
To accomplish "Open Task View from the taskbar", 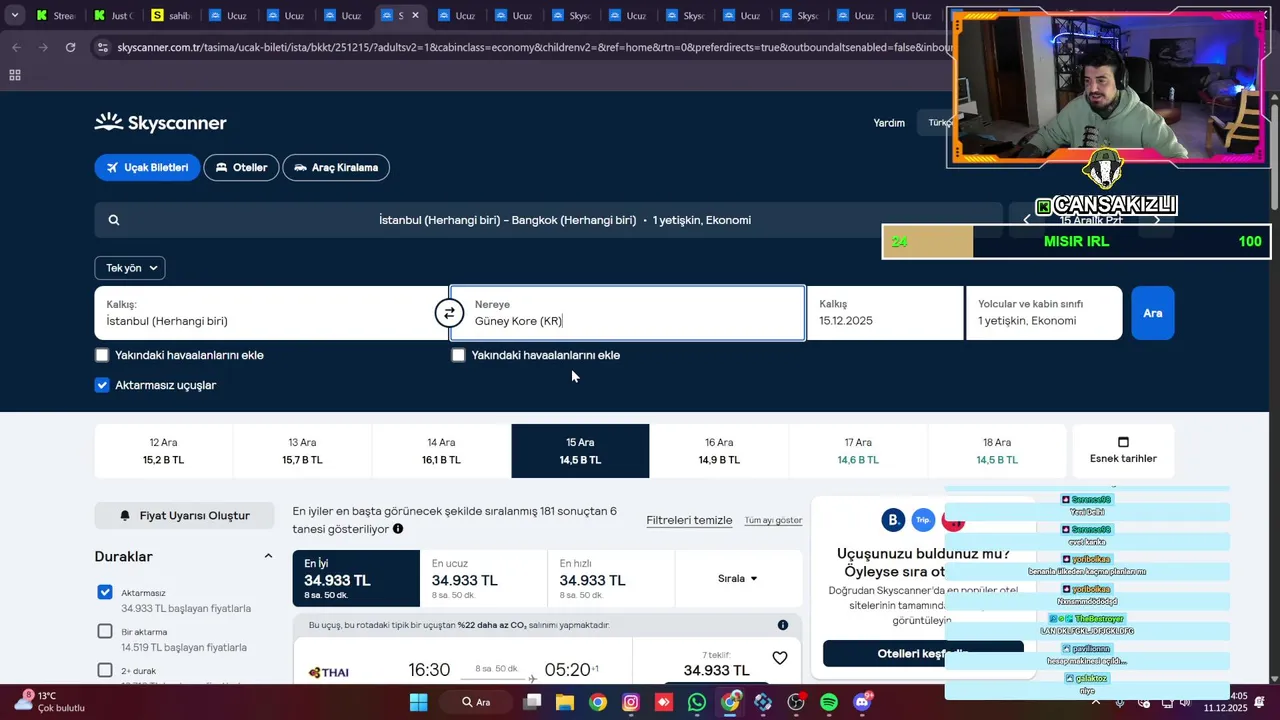I will pos(532,702).
